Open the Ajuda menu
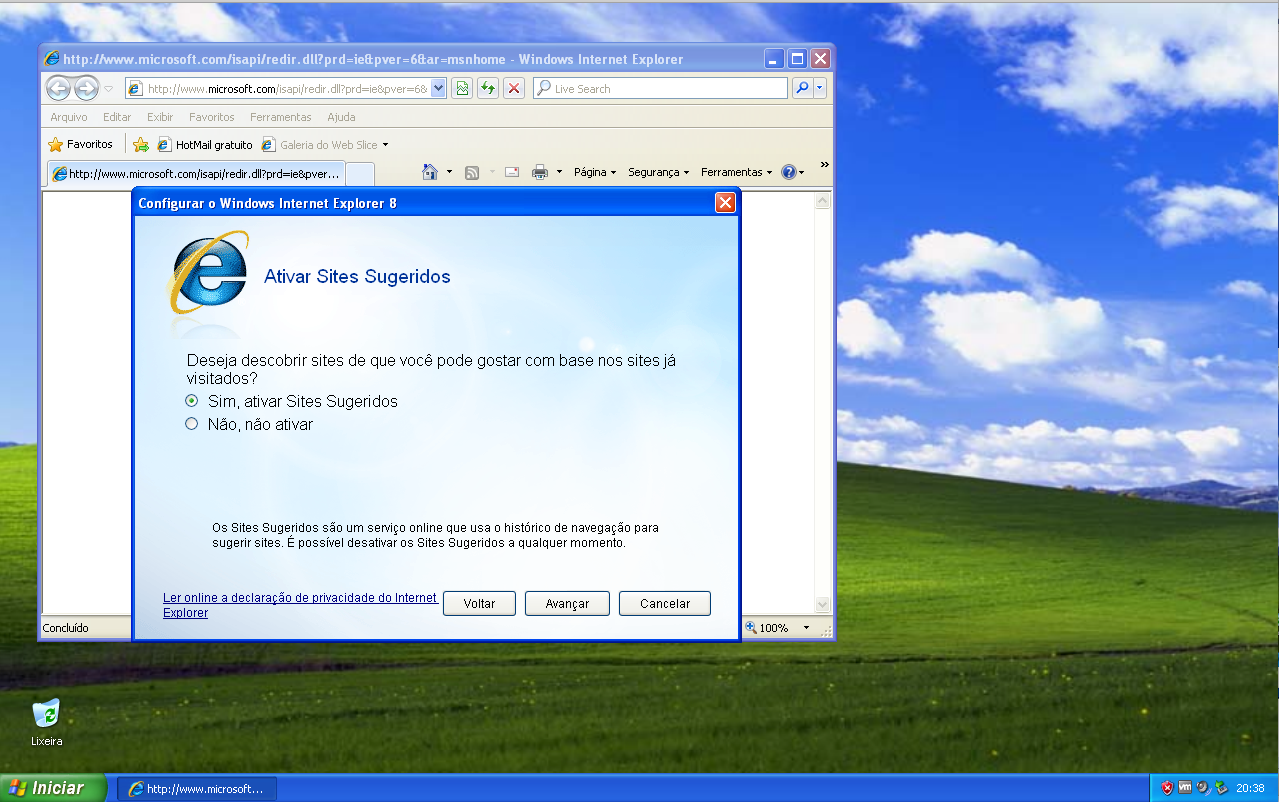 click(341, 117)
